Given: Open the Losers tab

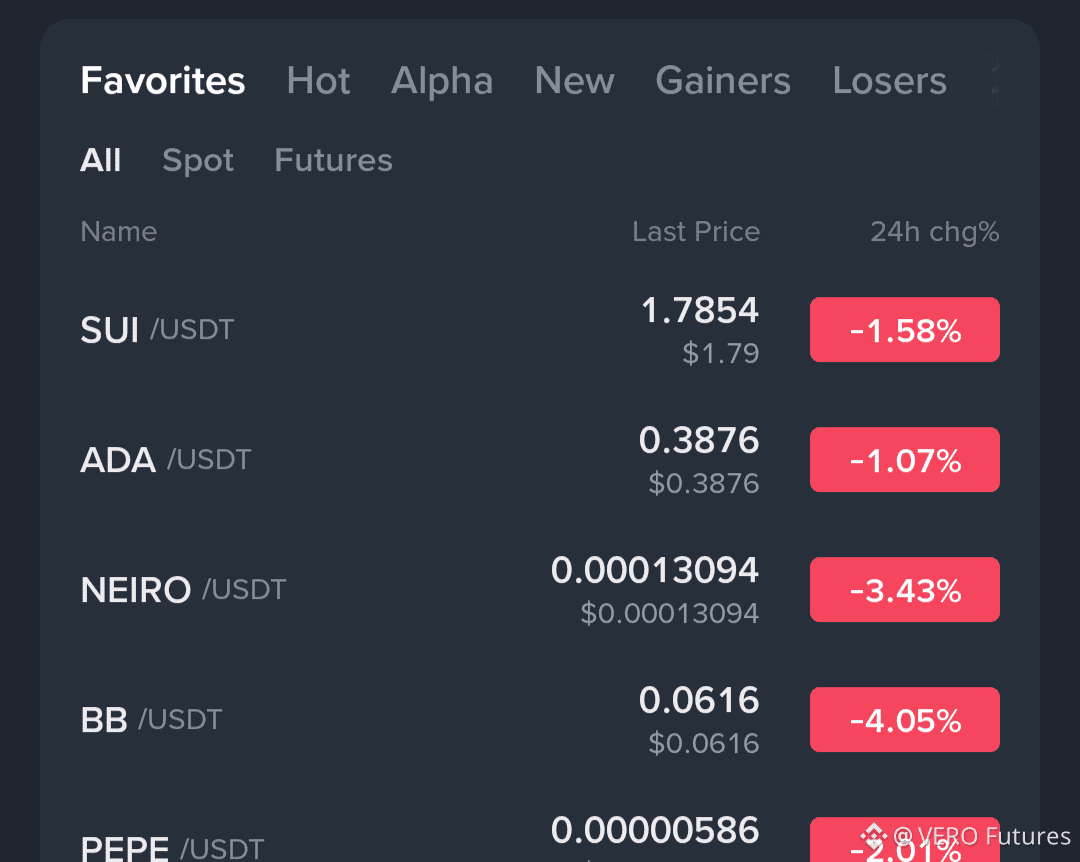Looking at the screenshot, I should pyautogui.click(x=889, y=81).
